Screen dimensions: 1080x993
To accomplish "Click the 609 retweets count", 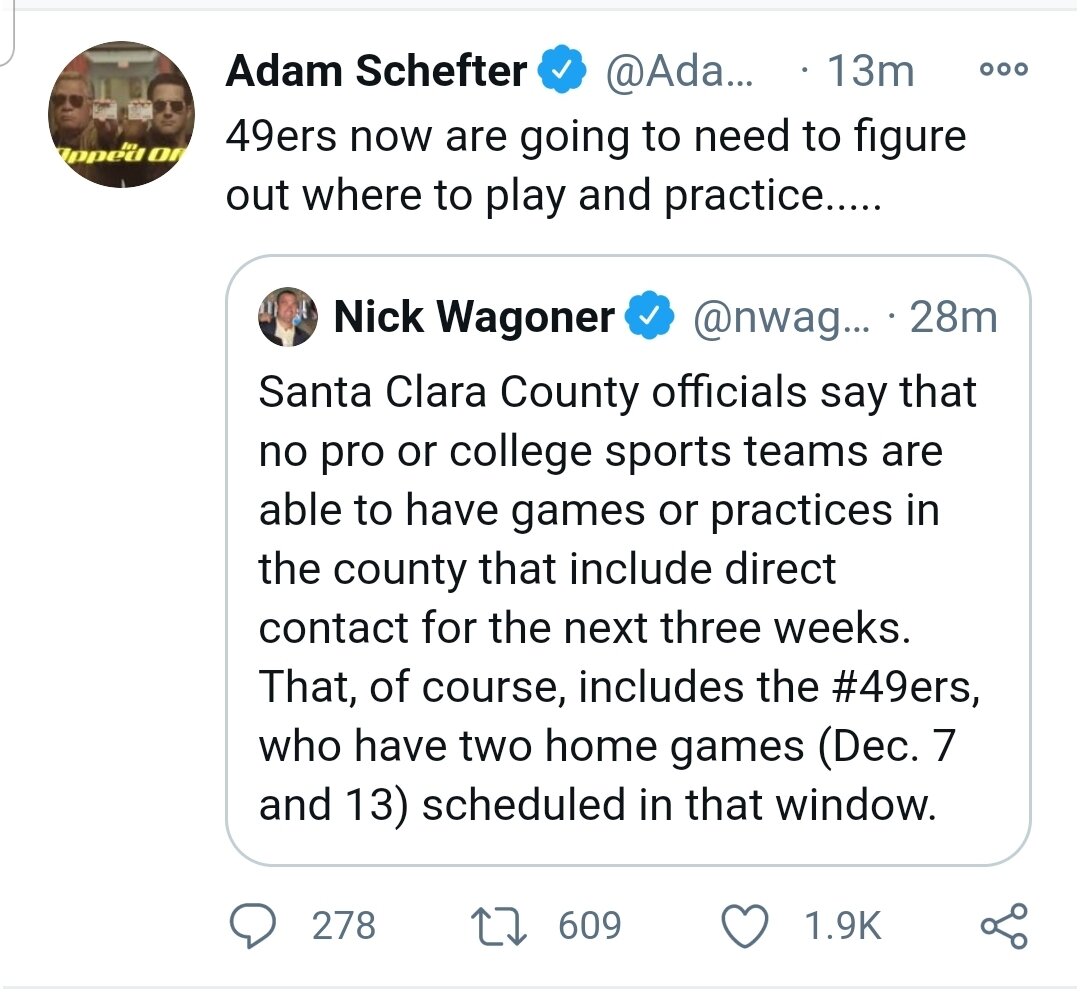I will (589, 925).
